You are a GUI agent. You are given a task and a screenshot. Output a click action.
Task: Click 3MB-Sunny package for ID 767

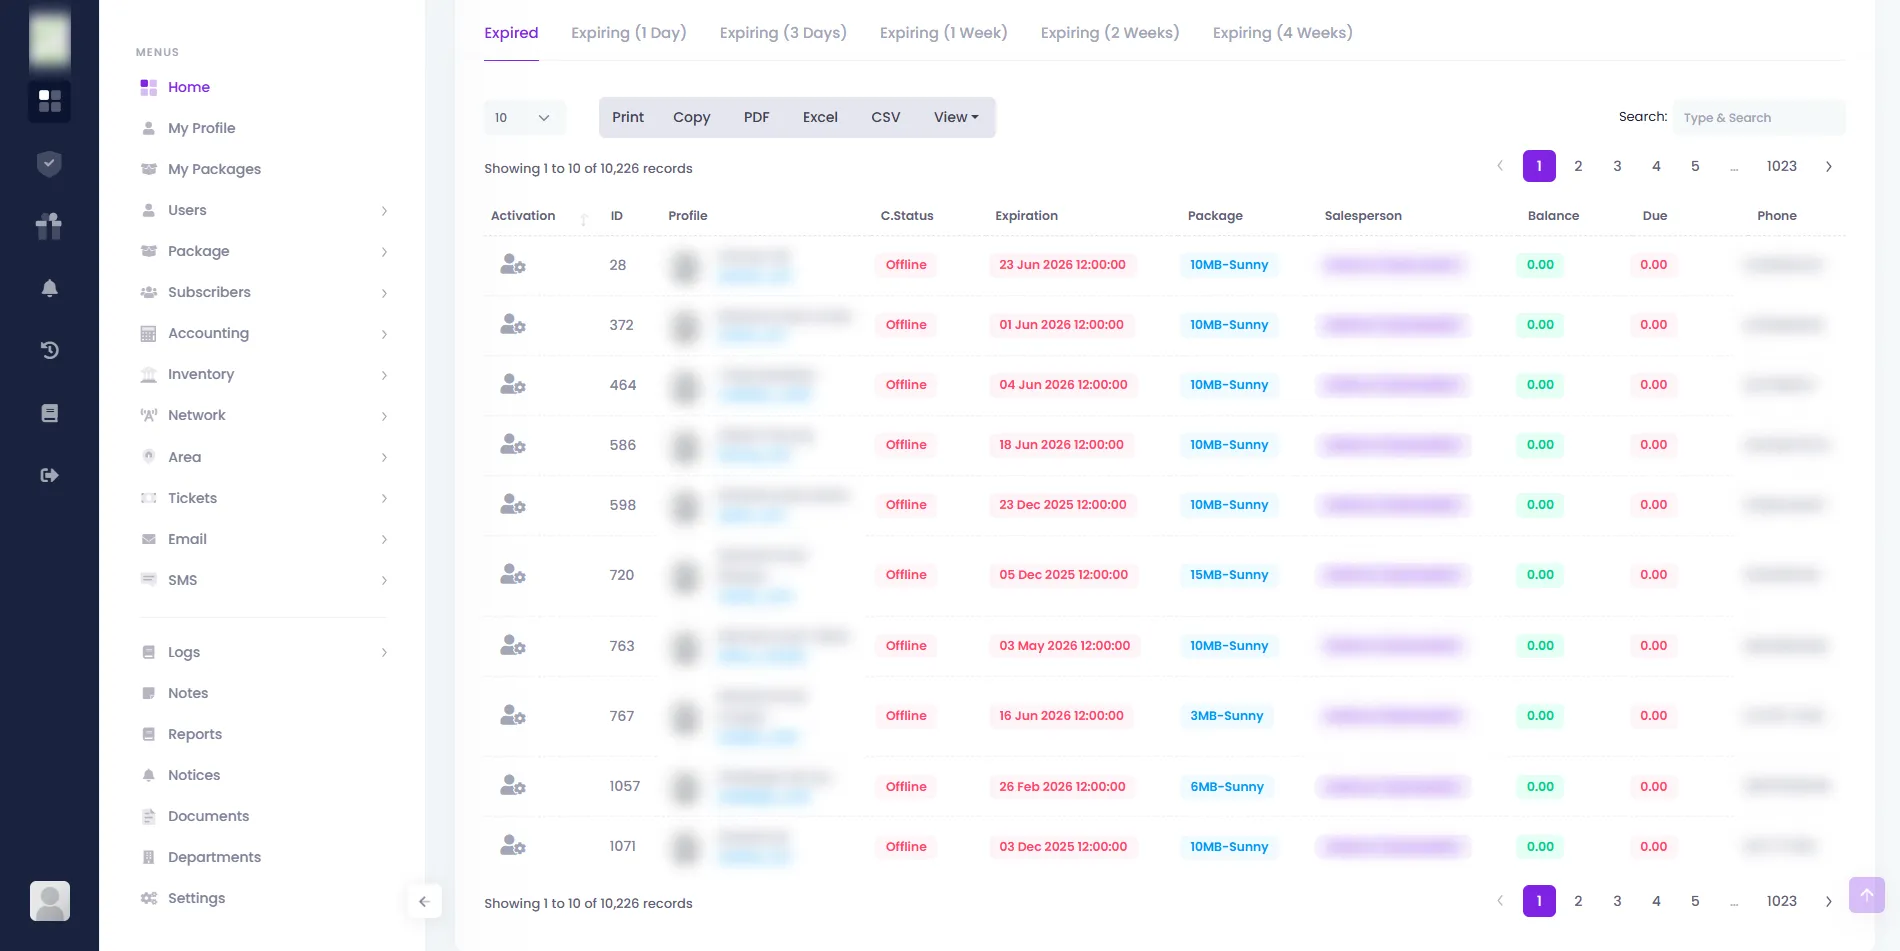(1226, 716)
